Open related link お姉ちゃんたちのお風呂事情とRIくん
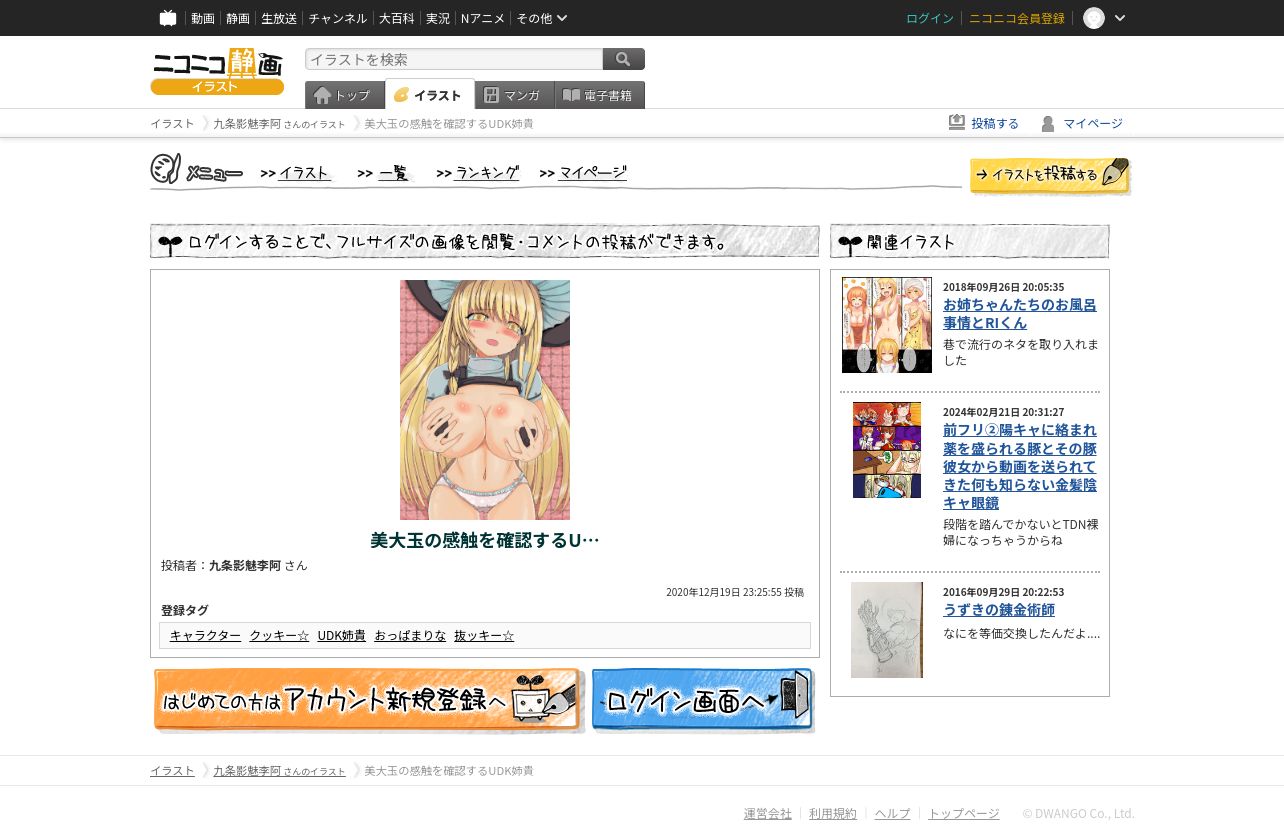Screen dimensions: 1284x840 pos(1020,314)
